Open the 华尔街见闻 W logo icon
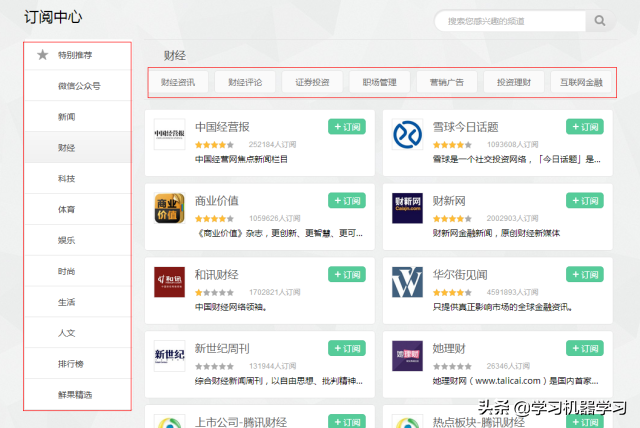 click(407, 282)
